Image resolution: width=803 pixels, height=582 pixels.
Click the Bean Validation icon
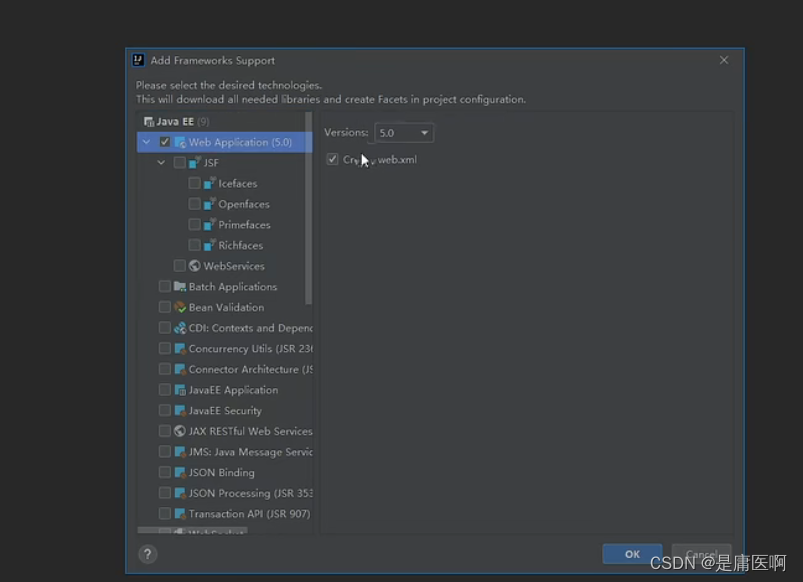coord(180,307)
